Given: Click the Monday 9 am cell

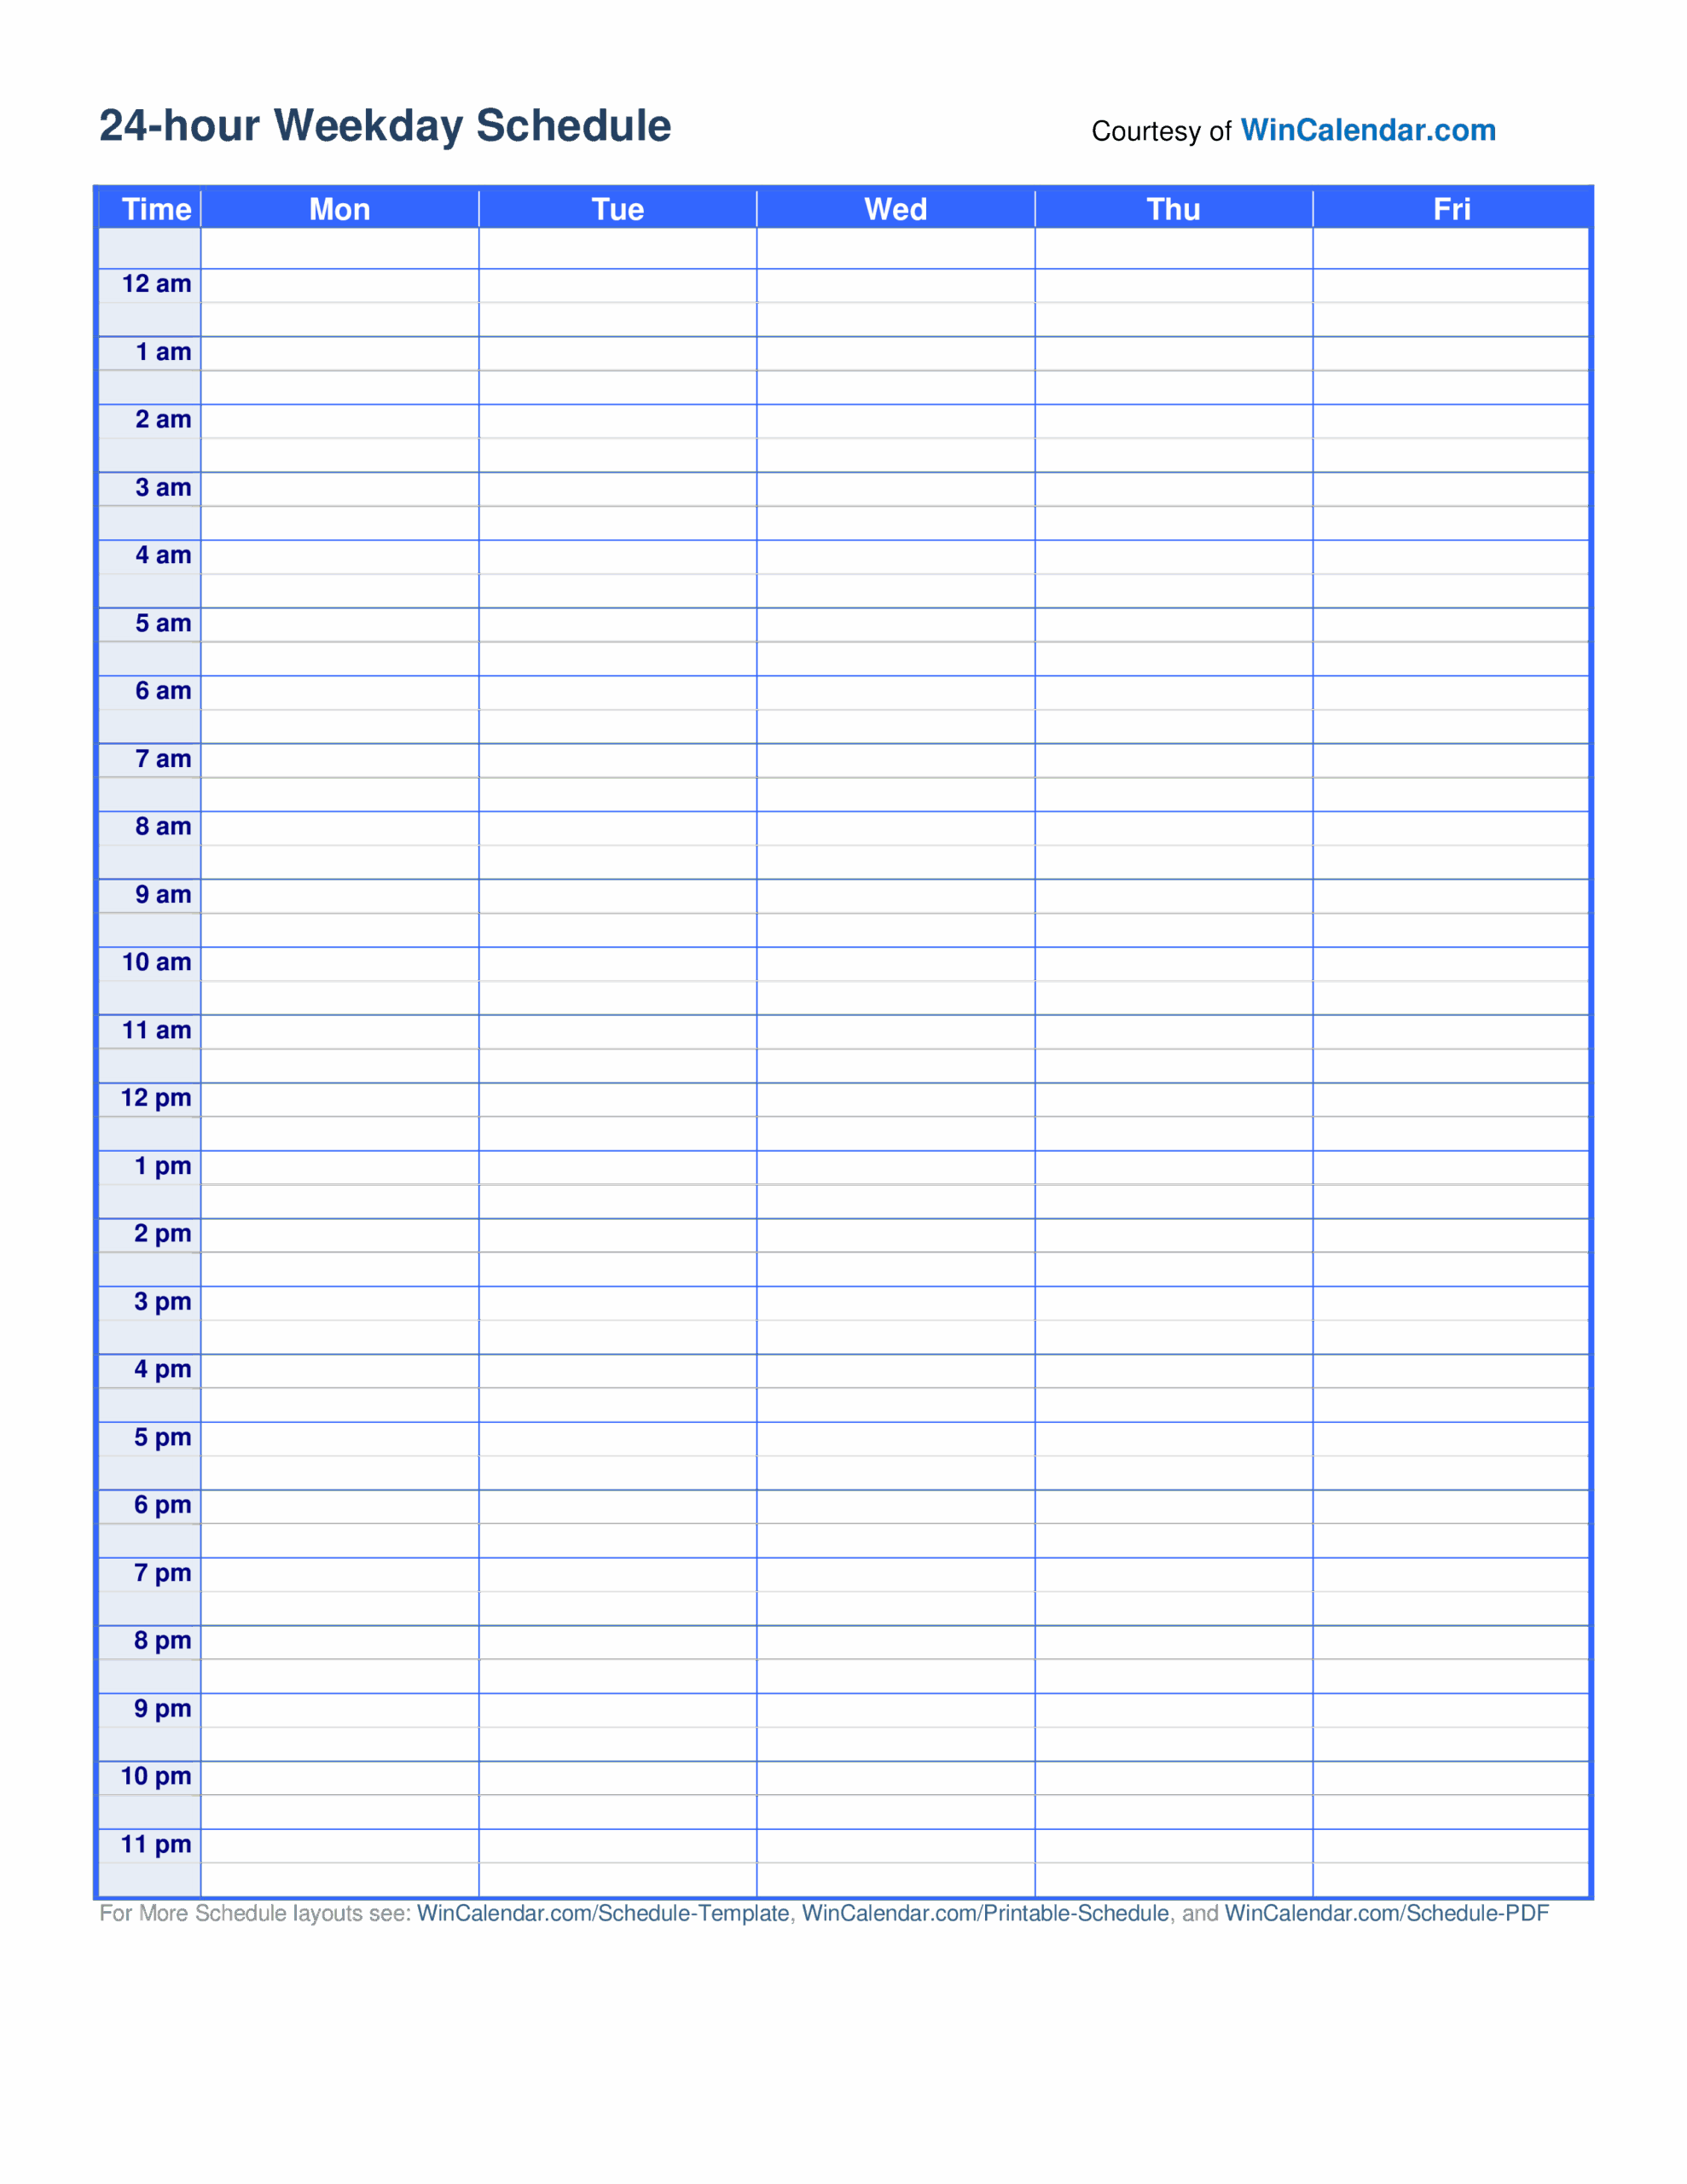Looking at the screenshot, I should click(x=339, y=896).
